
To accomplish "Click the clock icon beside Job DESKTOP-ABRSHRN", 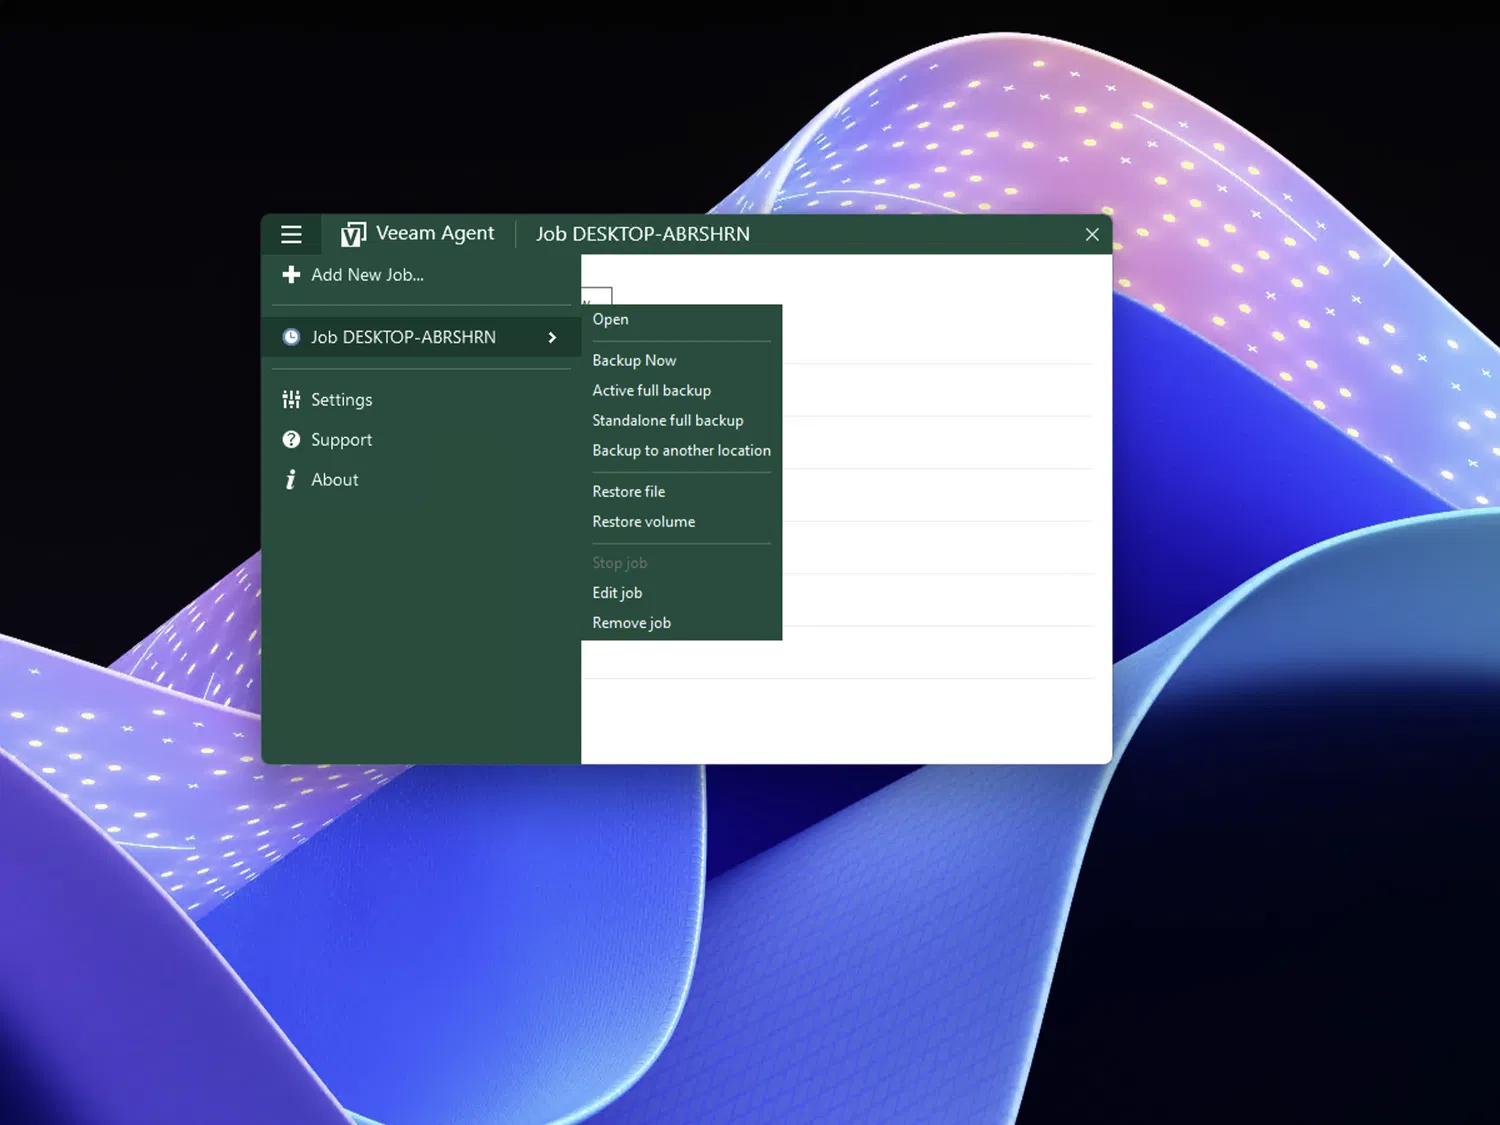I will point(291,337).
